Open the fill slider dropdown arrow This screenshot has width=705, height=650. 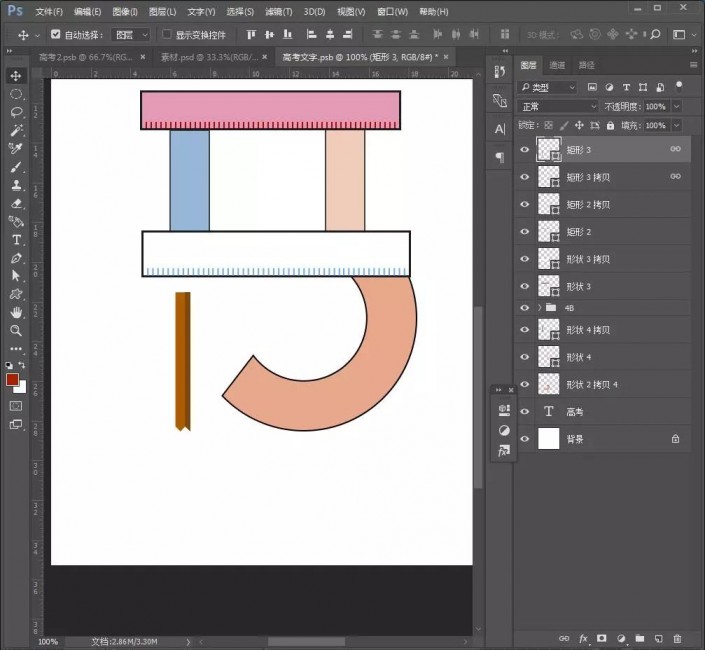pos(677,125)
